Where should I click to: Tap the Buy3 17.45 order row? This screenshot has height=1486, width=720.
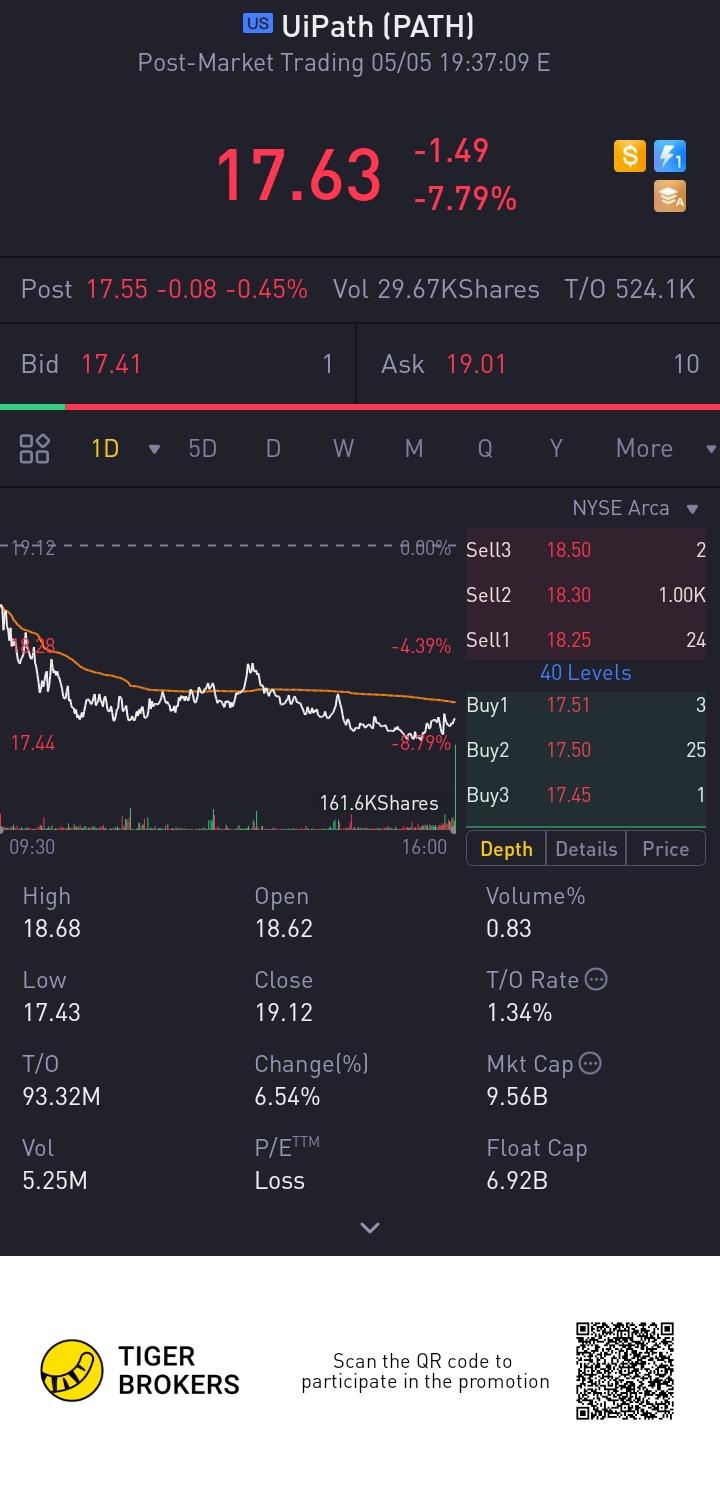coord(586,795)
